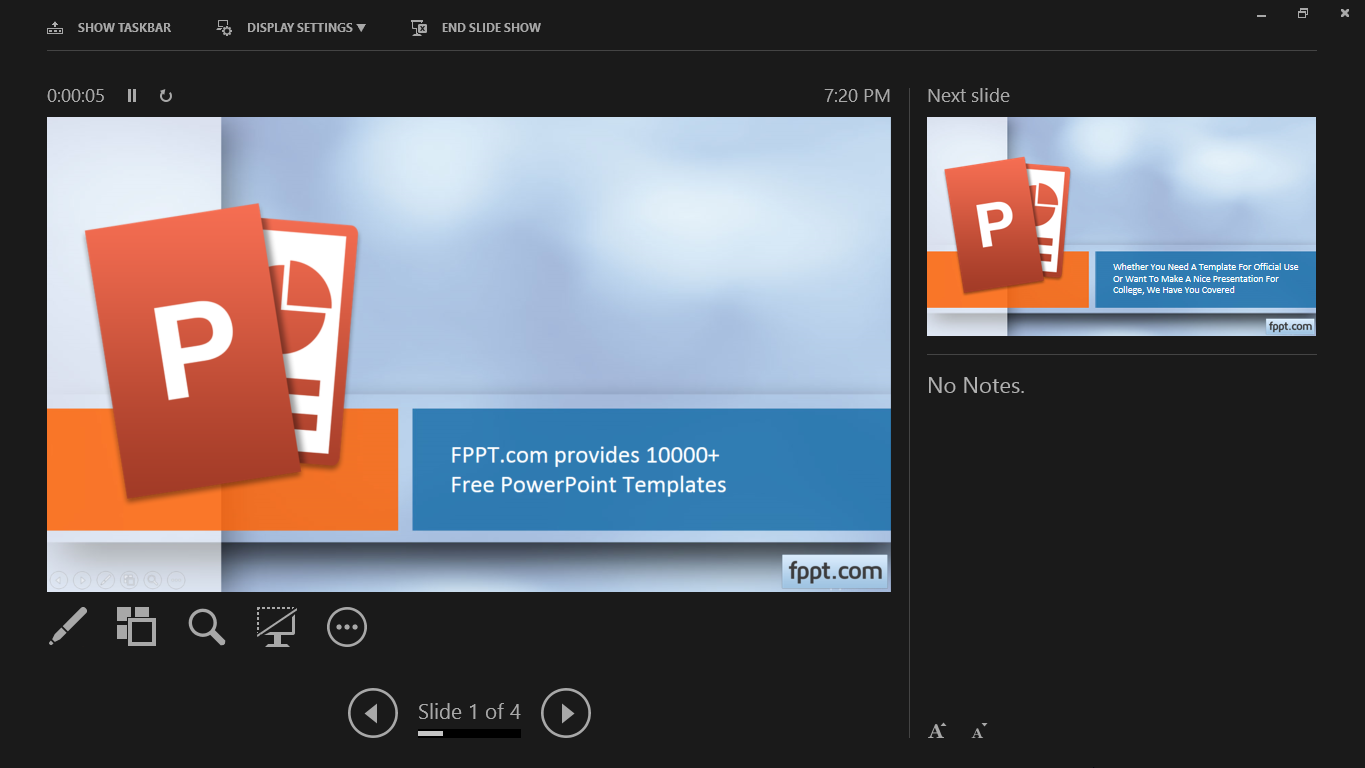Viewport: 1365px width, 768px height.
Task: Click the No Notes area
Action: tap(975, 385)
